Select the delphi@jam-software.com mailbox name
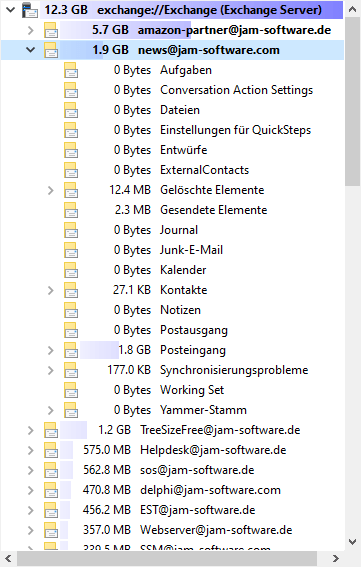The width and height of the screenshot is (361, 567). pyautogui.click(x=211, y=490)
